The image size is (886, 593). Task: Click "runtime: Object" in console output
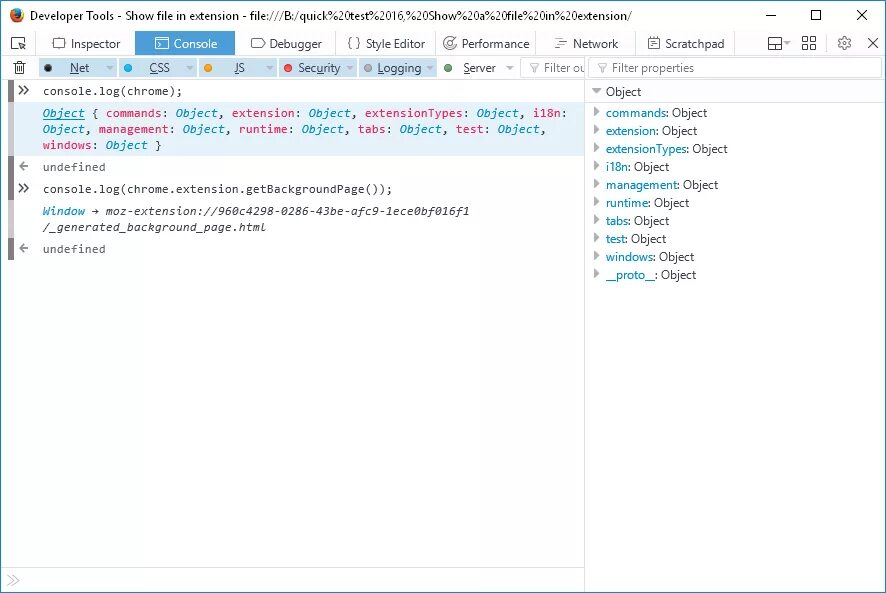291,129
